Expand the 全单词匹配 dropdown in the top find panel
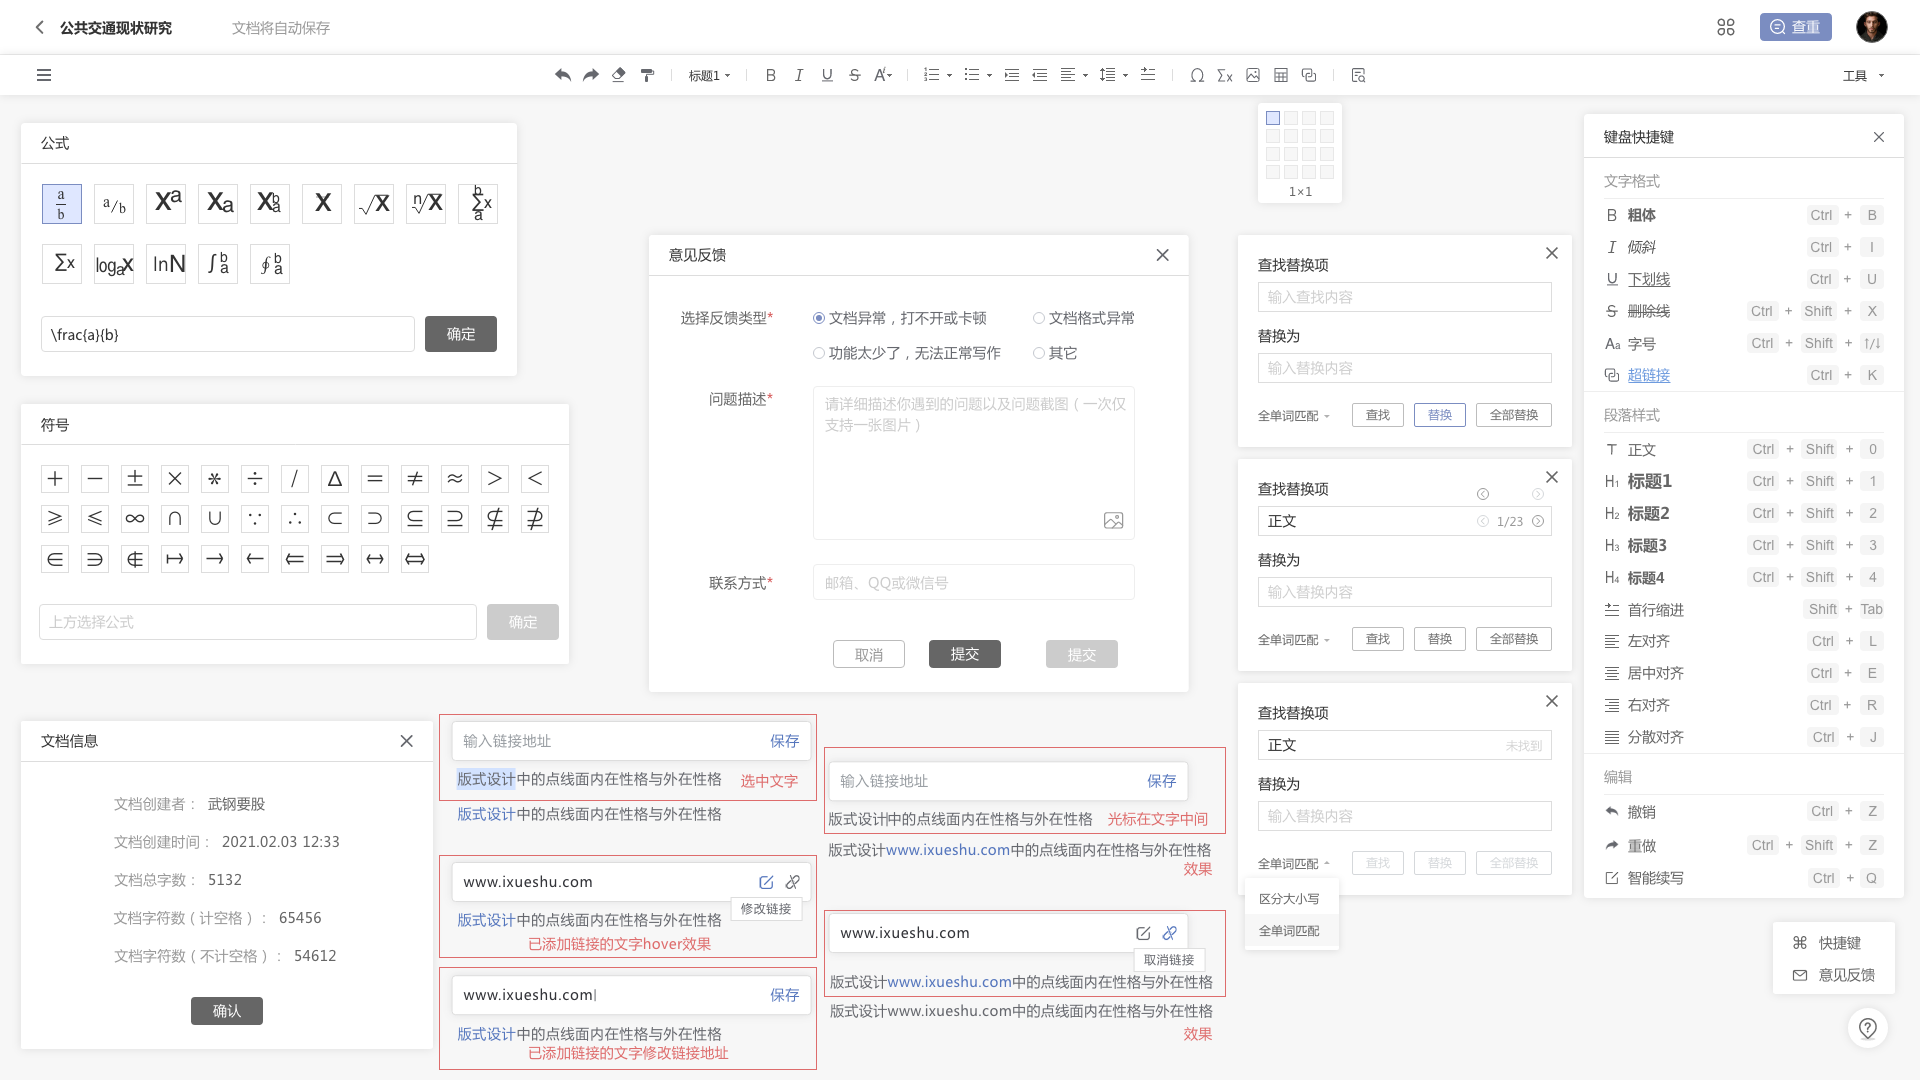Image resolution: width=1920 pixels, height=1080 pixels. coord(1294,416)
